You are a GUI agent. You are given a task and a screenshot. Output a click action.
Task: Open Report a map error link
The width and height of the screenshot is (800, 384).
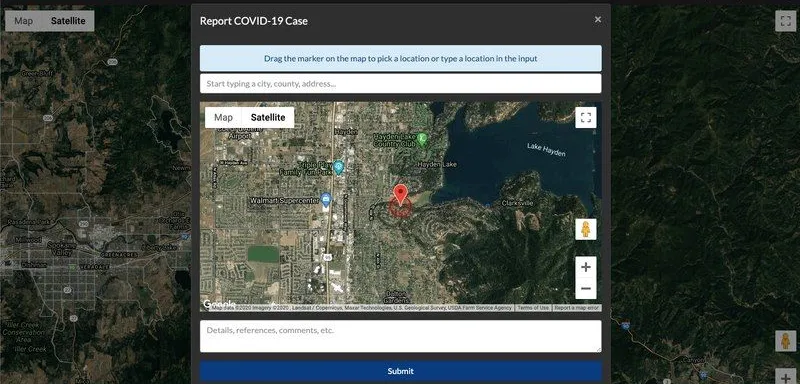tap(577, 308)
